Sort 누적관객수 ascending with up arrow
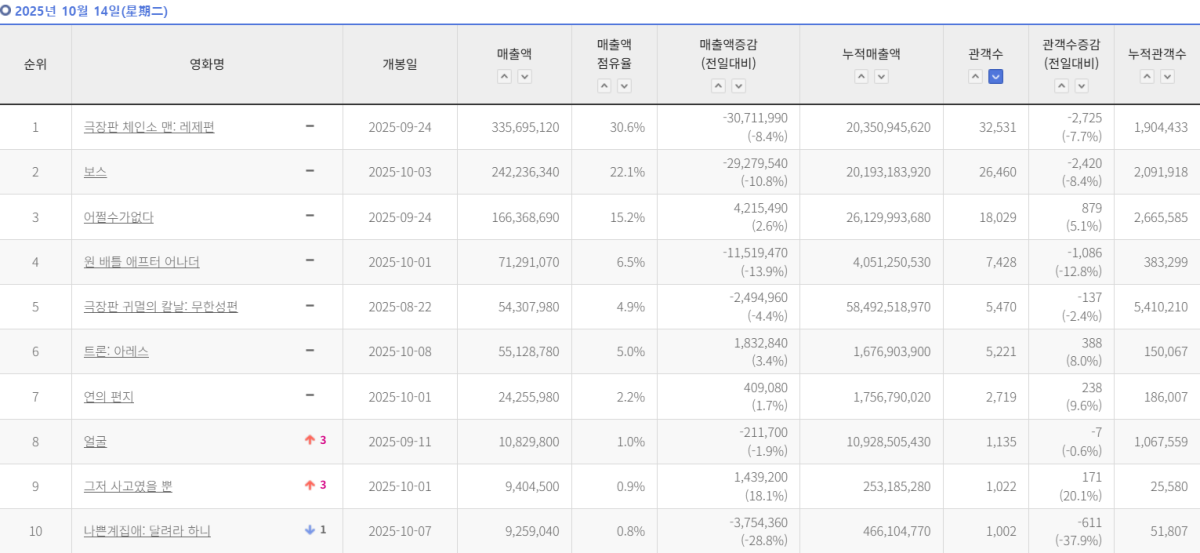Image resolution: width=1200 pixels, height=553 pixels. click(1148, 77)
